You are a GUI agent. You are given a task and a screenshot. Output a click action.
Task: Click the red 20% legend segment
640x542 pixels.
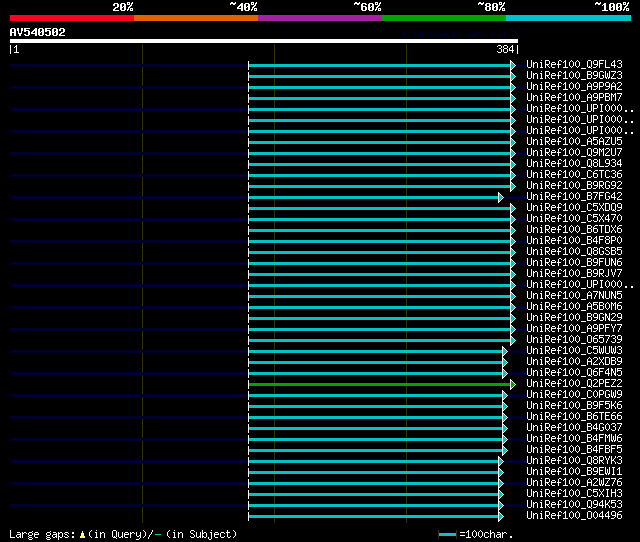72,18
